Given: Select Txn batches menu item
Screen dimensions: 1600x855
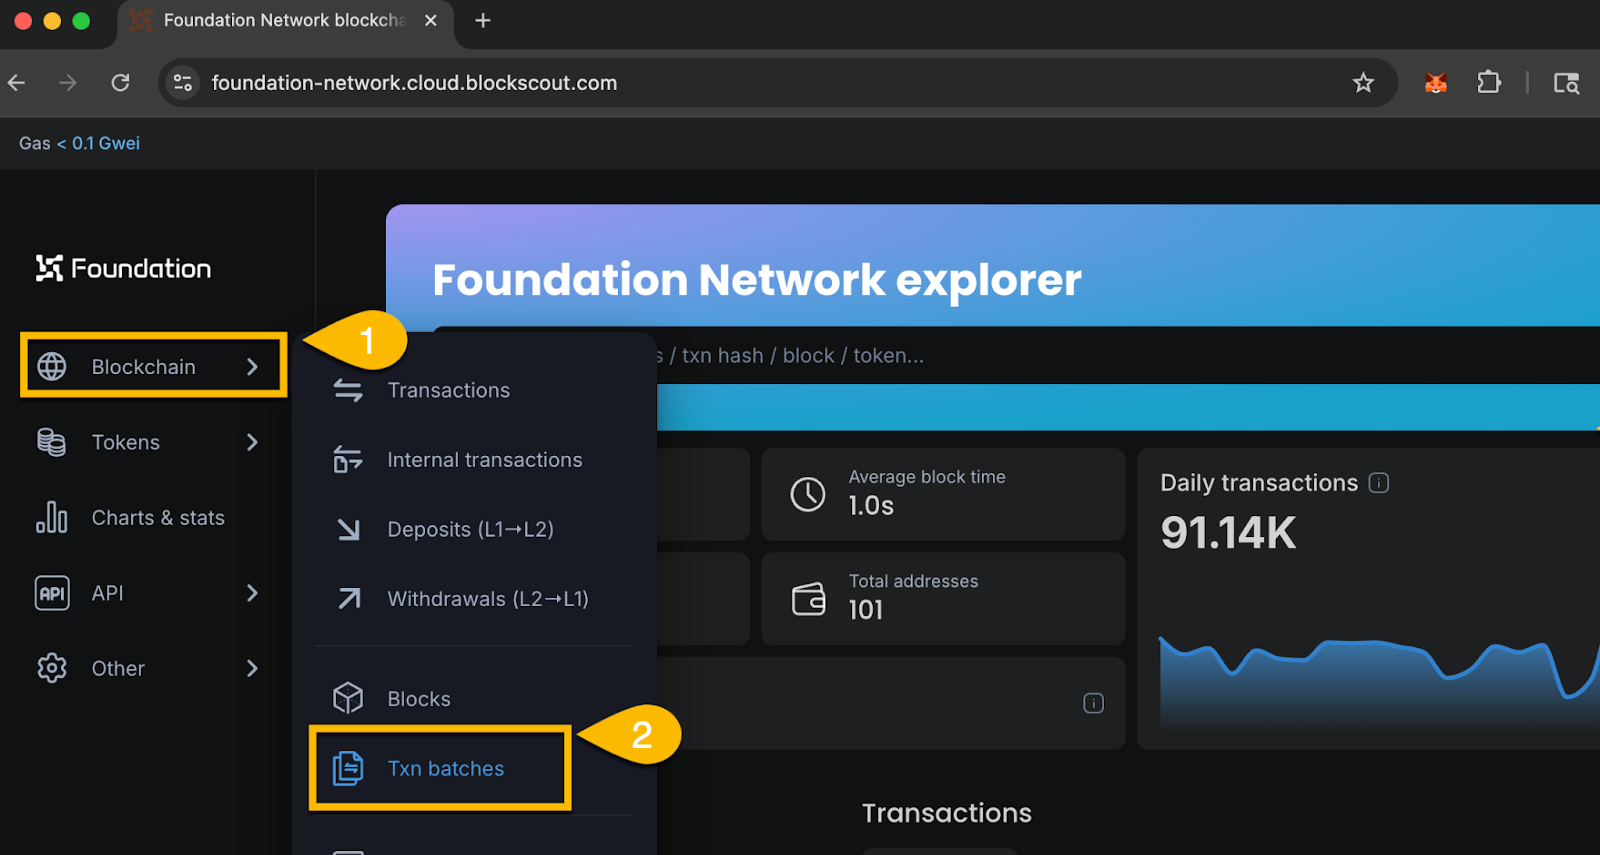Looking at the screenshot, I should point(446,768).
